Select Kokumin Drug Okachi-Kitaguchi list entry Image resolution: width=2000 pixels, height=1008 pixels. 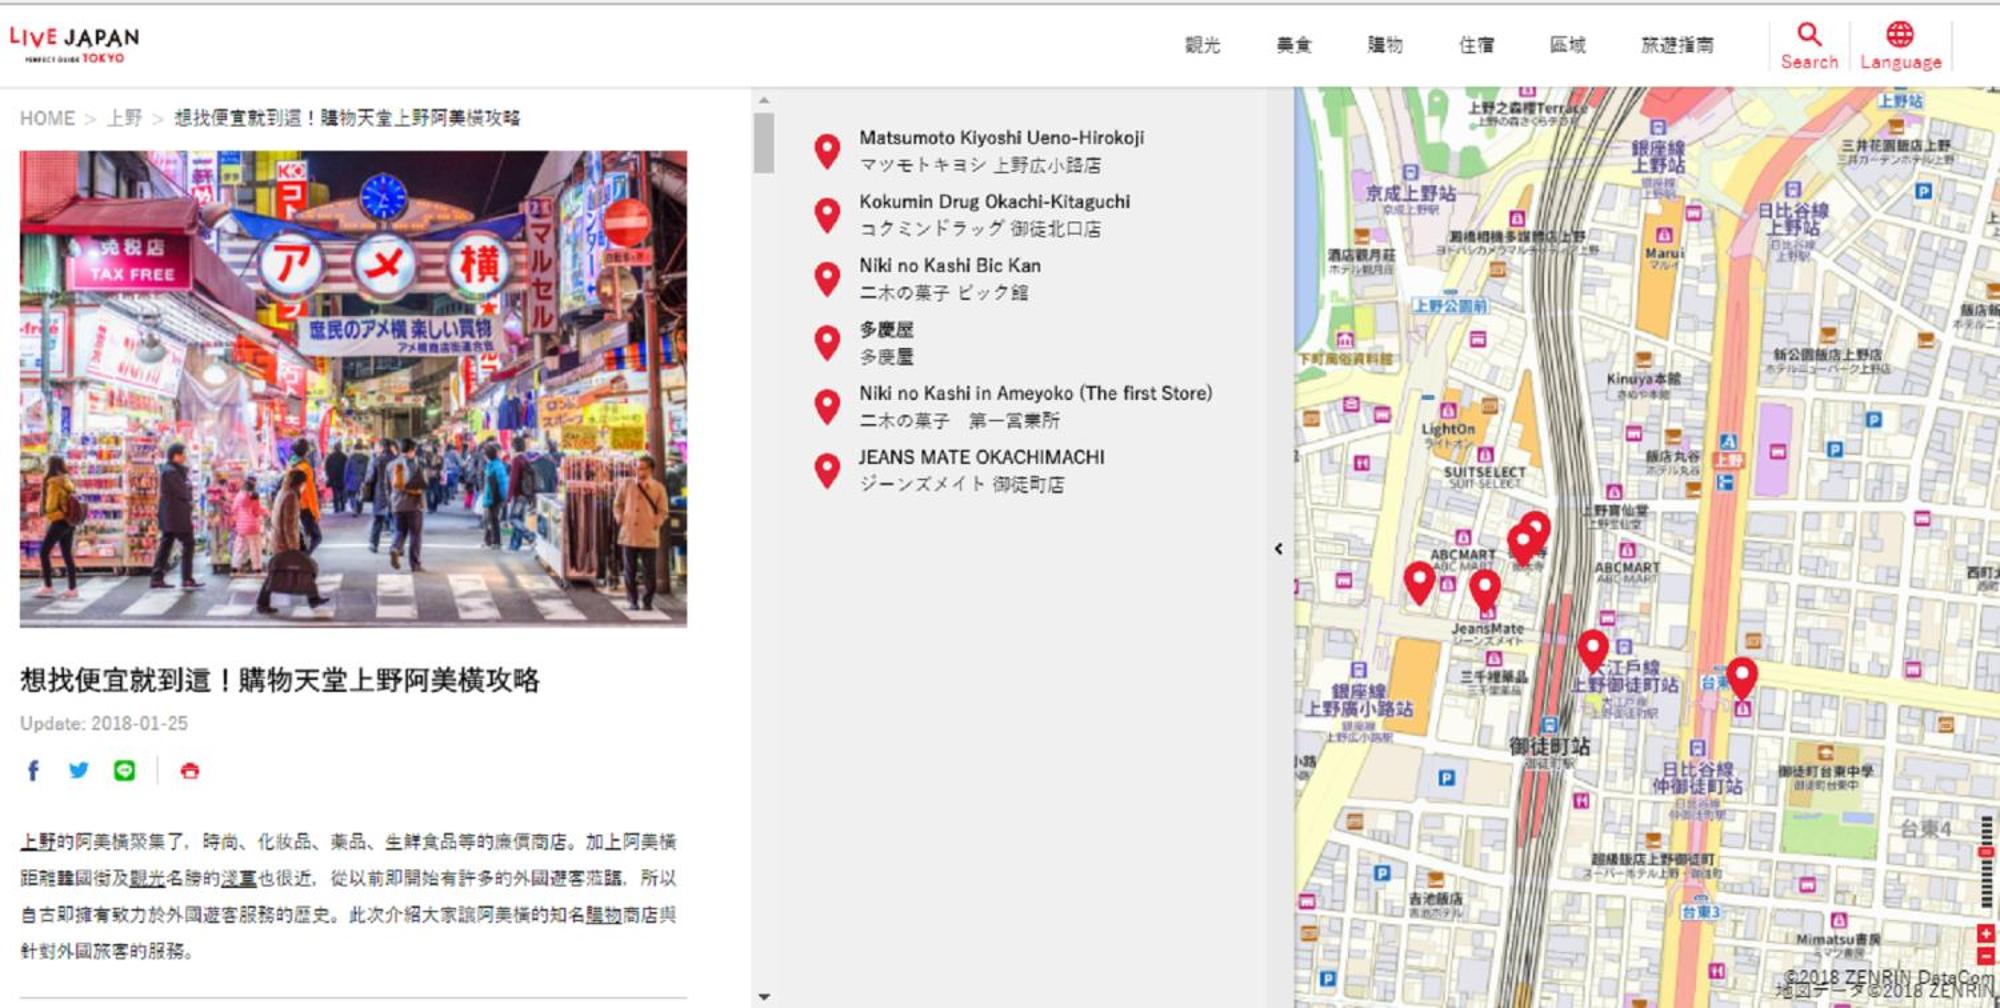(994, 202)
